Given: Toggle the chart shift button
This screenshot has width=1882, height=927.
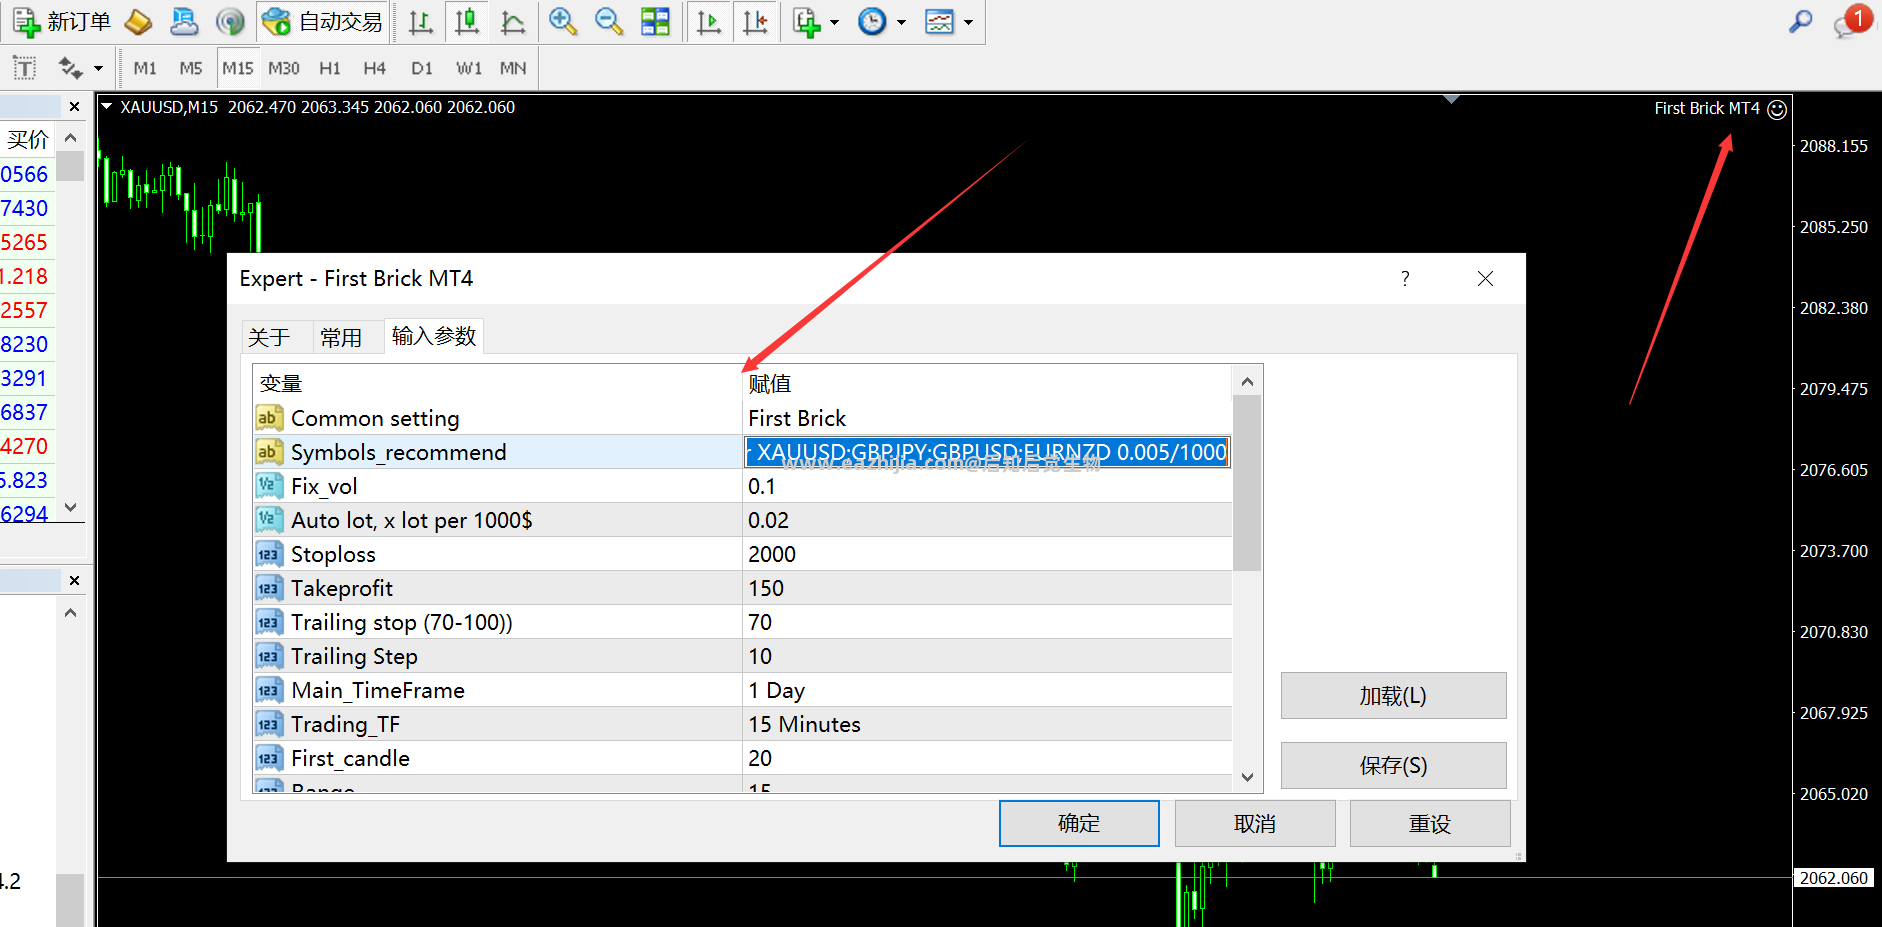Looking at the screenshot, I should [755, 22].
